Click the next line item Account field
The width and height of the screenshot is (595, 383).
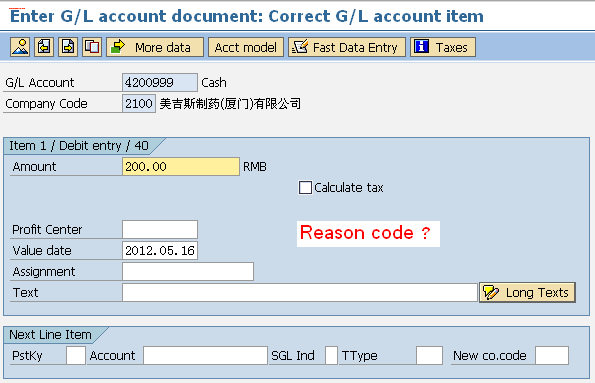pyautogui.click(x=205, y=355)
